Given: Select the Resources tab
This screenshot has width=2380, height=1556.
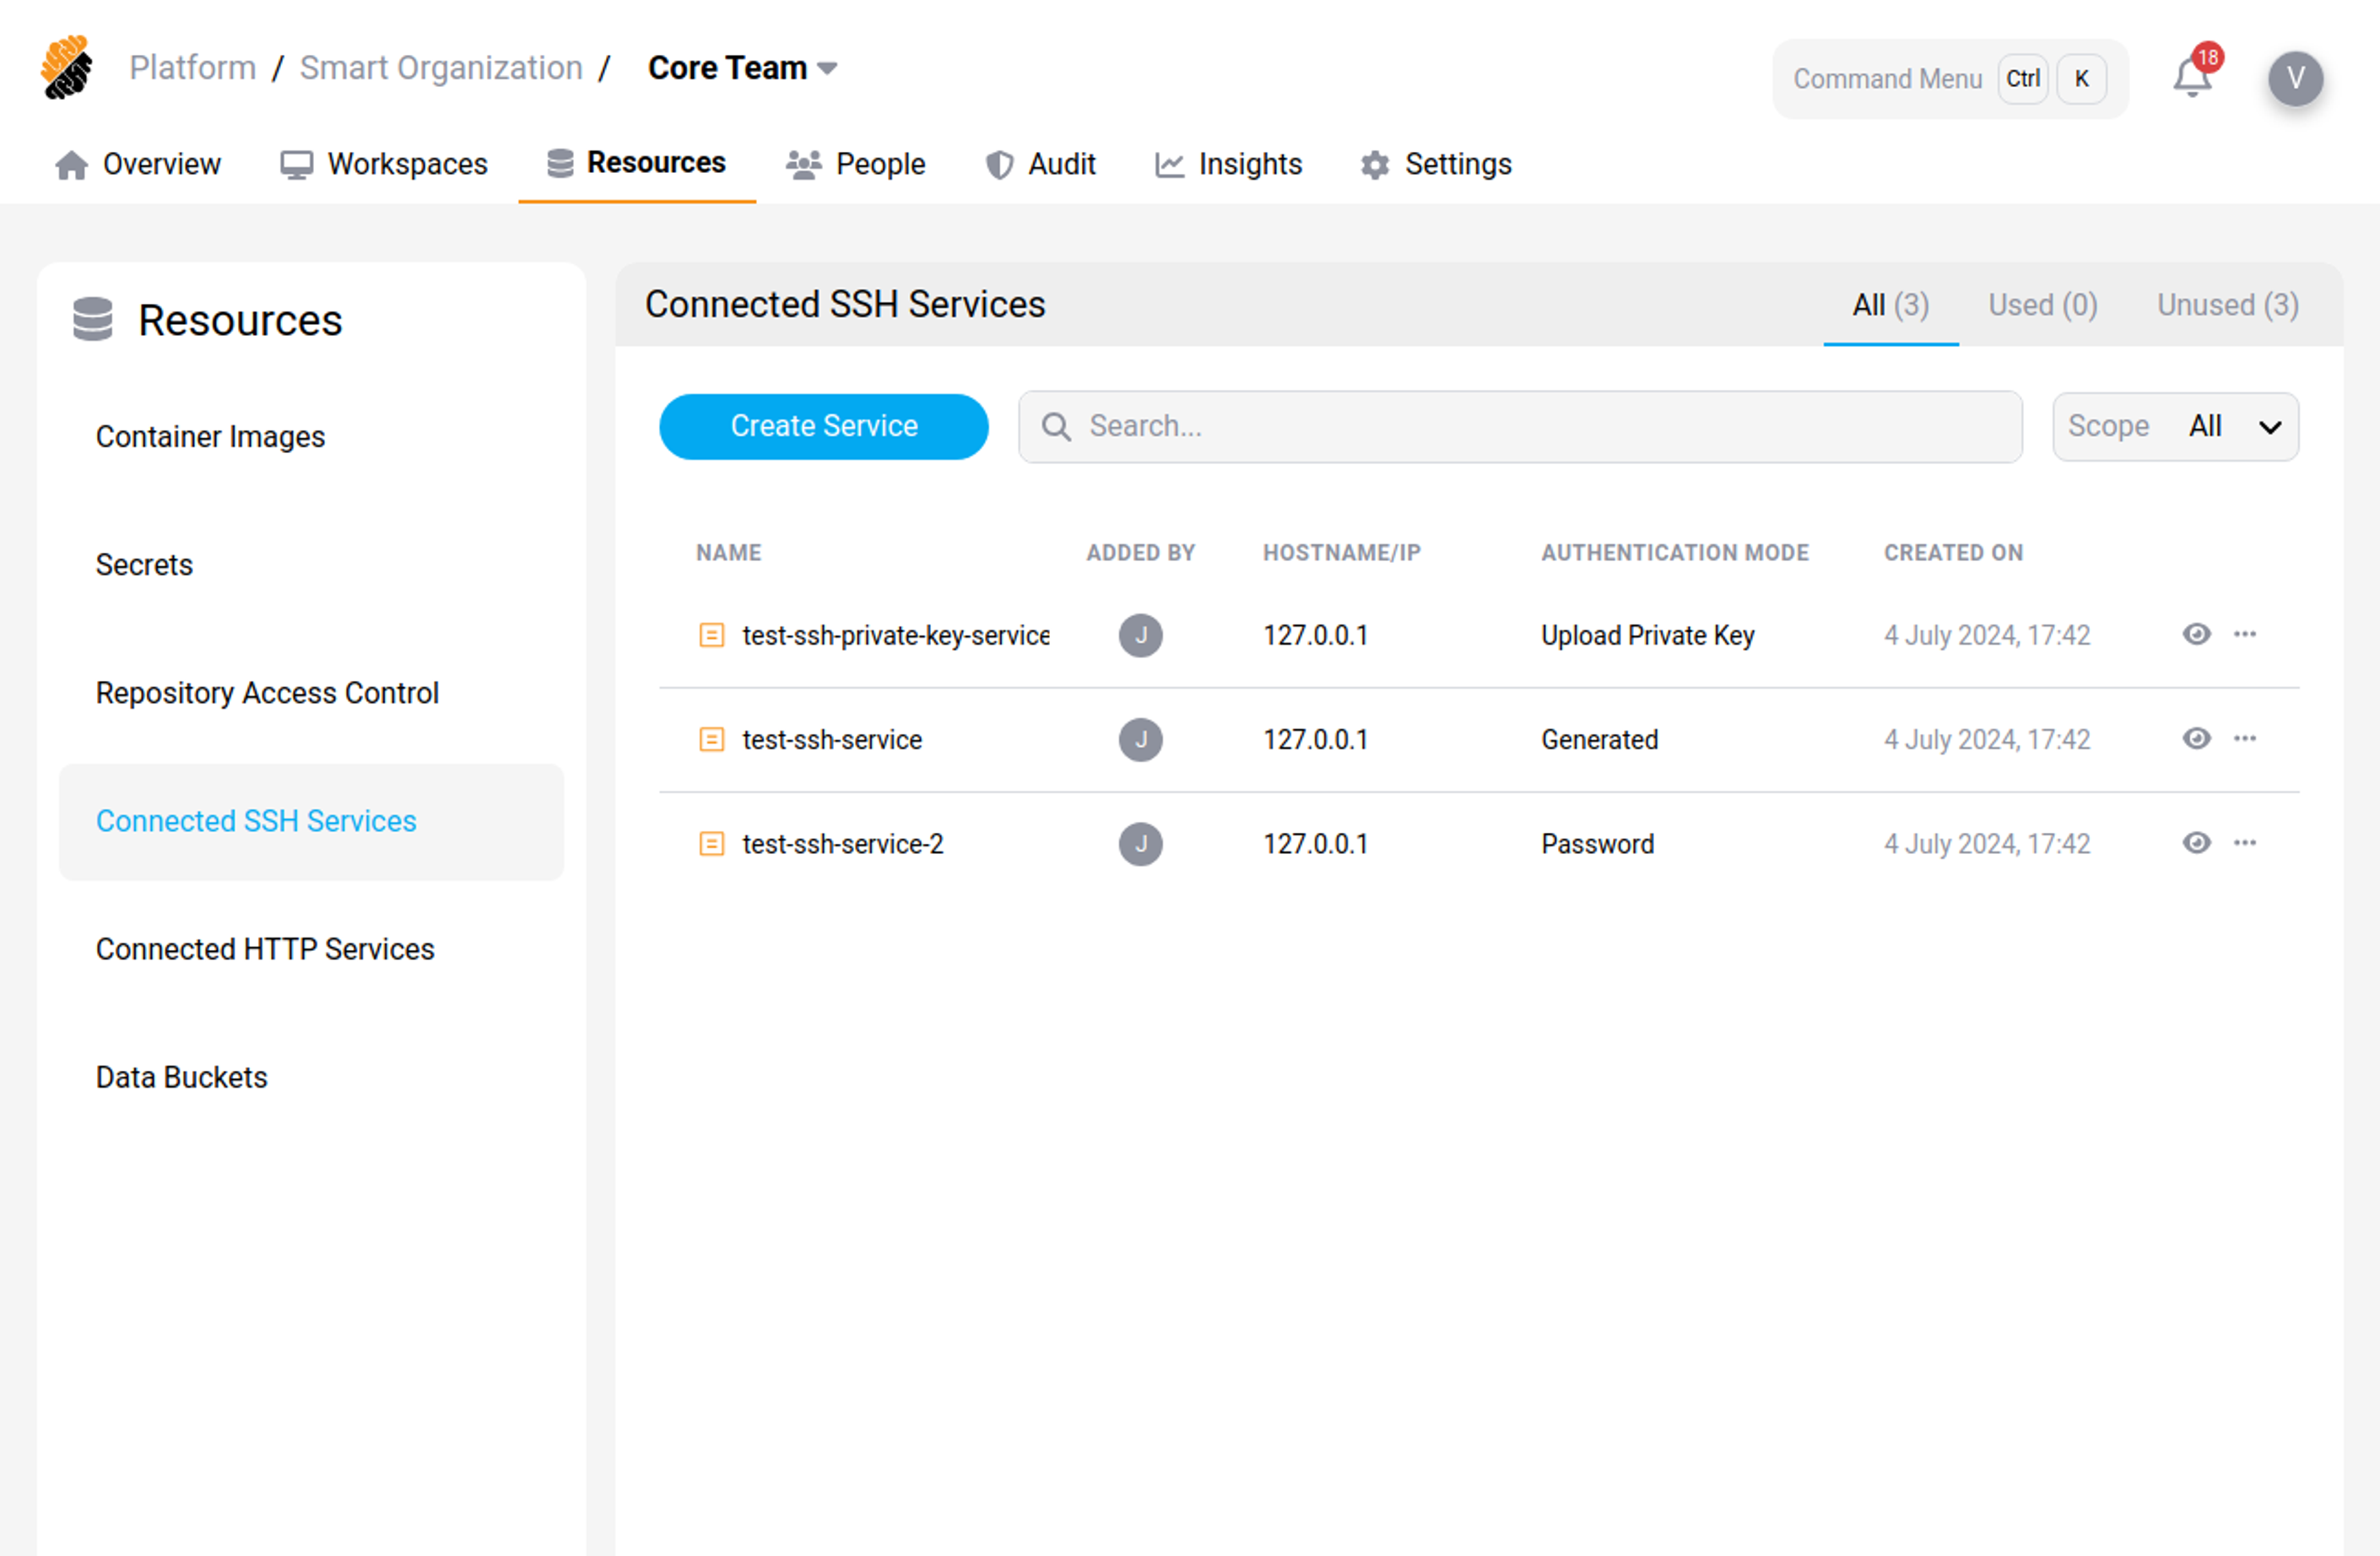Looking at the screenshot, I should pos(637,163).
